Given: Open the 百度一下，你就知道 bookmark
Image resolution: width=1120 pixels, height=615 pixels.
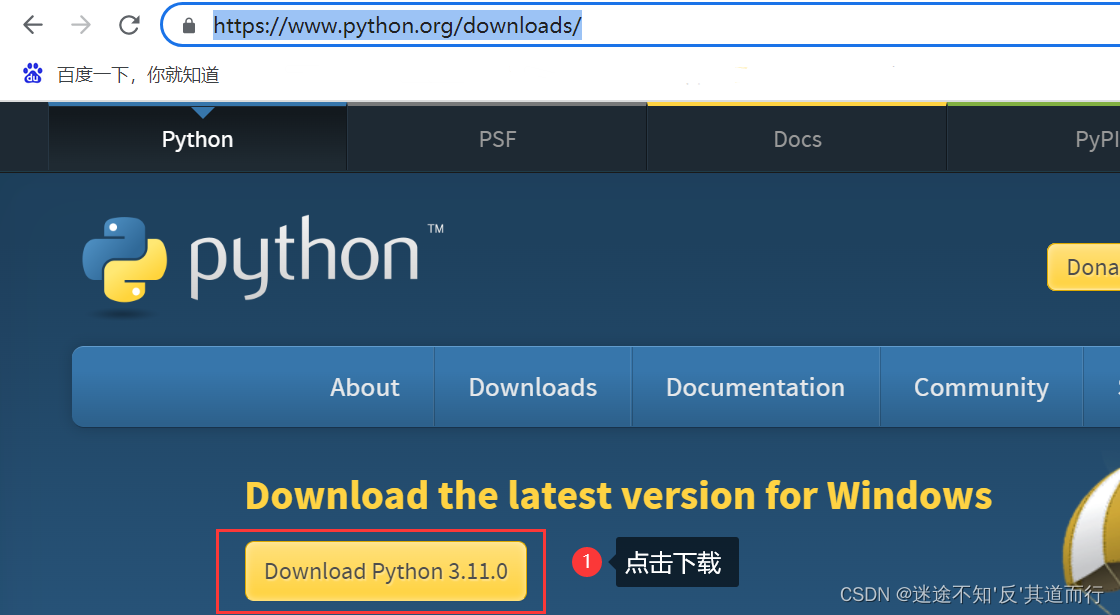Looking at the screenshot, I should pos(138,74).
